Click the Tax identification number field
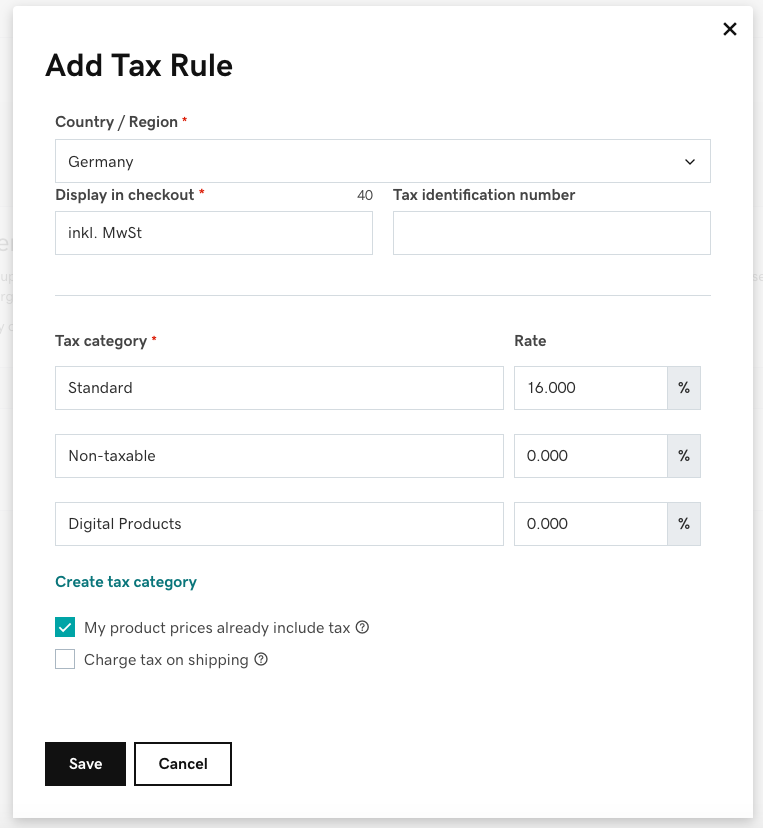This screenshot has width=763, height=828. (552, 233)
